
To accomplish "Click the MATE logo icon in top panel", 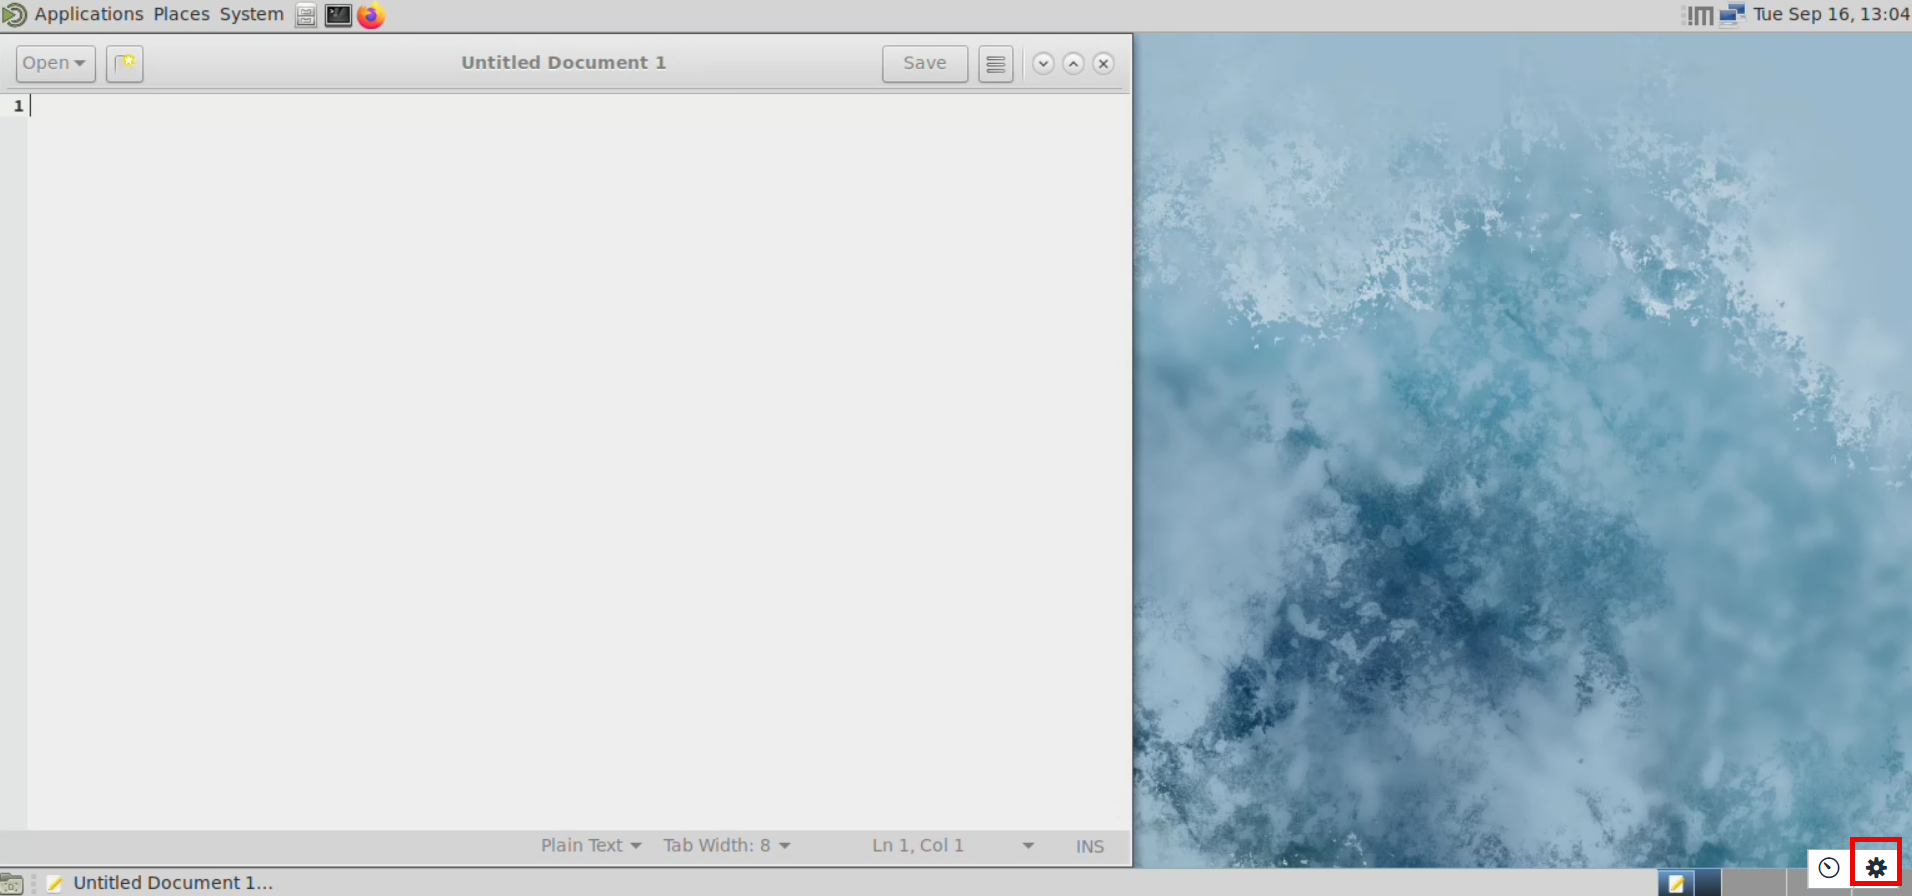I will click(x=14, y=15).
